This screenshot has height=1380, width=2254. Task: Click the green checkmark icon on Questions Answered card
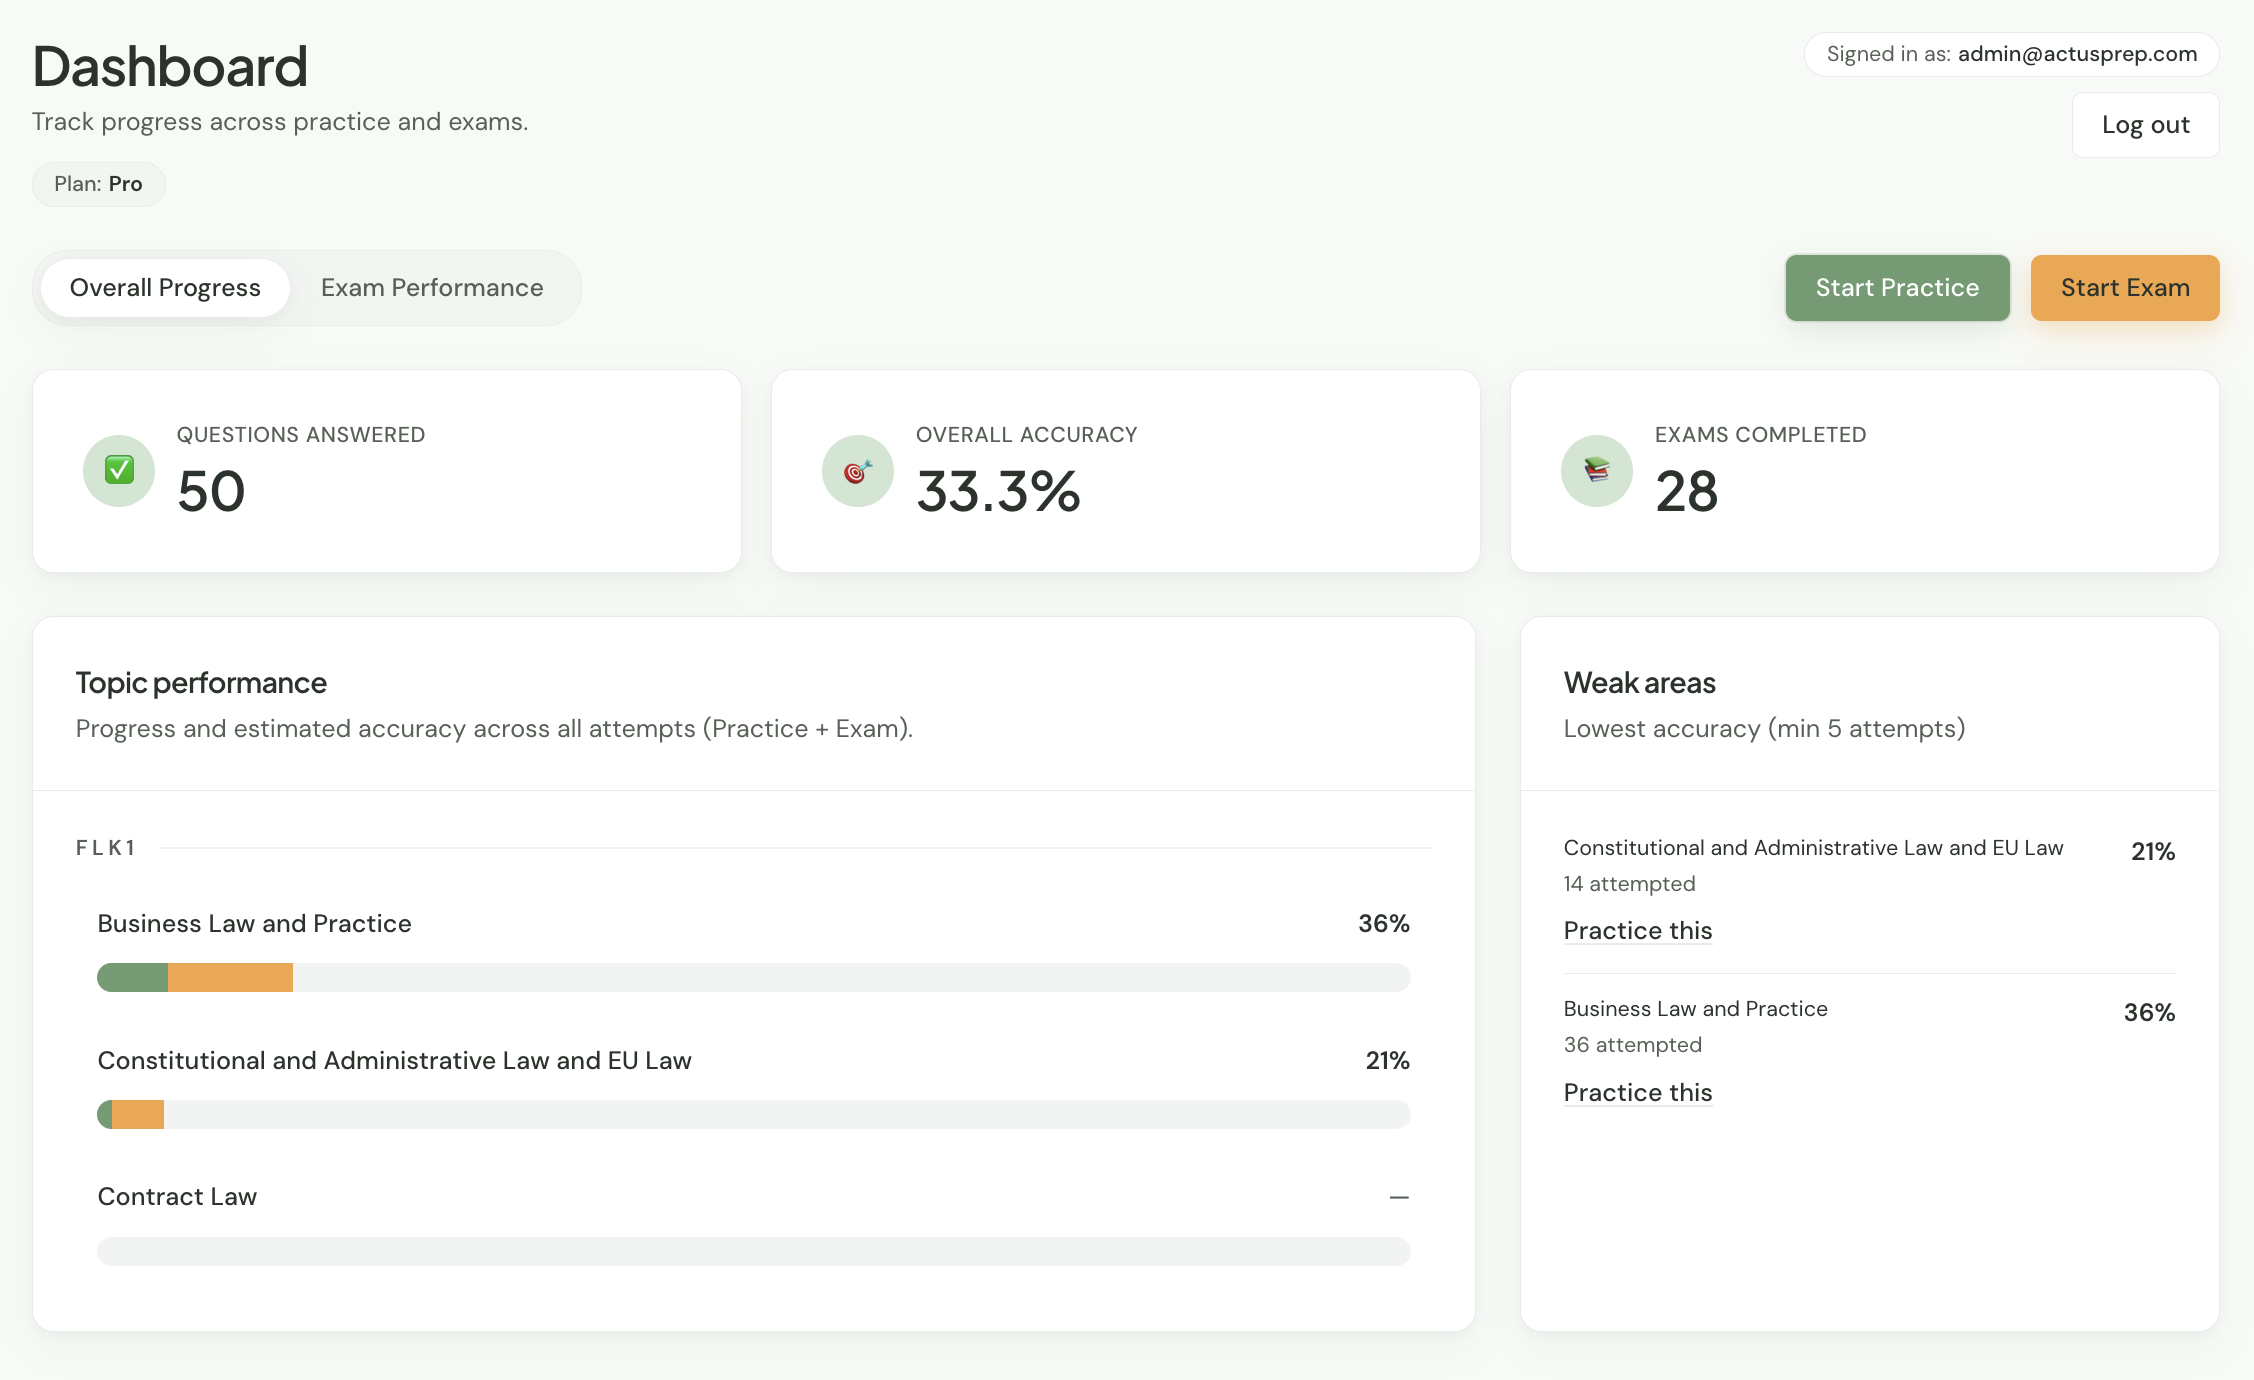[117, 470]
